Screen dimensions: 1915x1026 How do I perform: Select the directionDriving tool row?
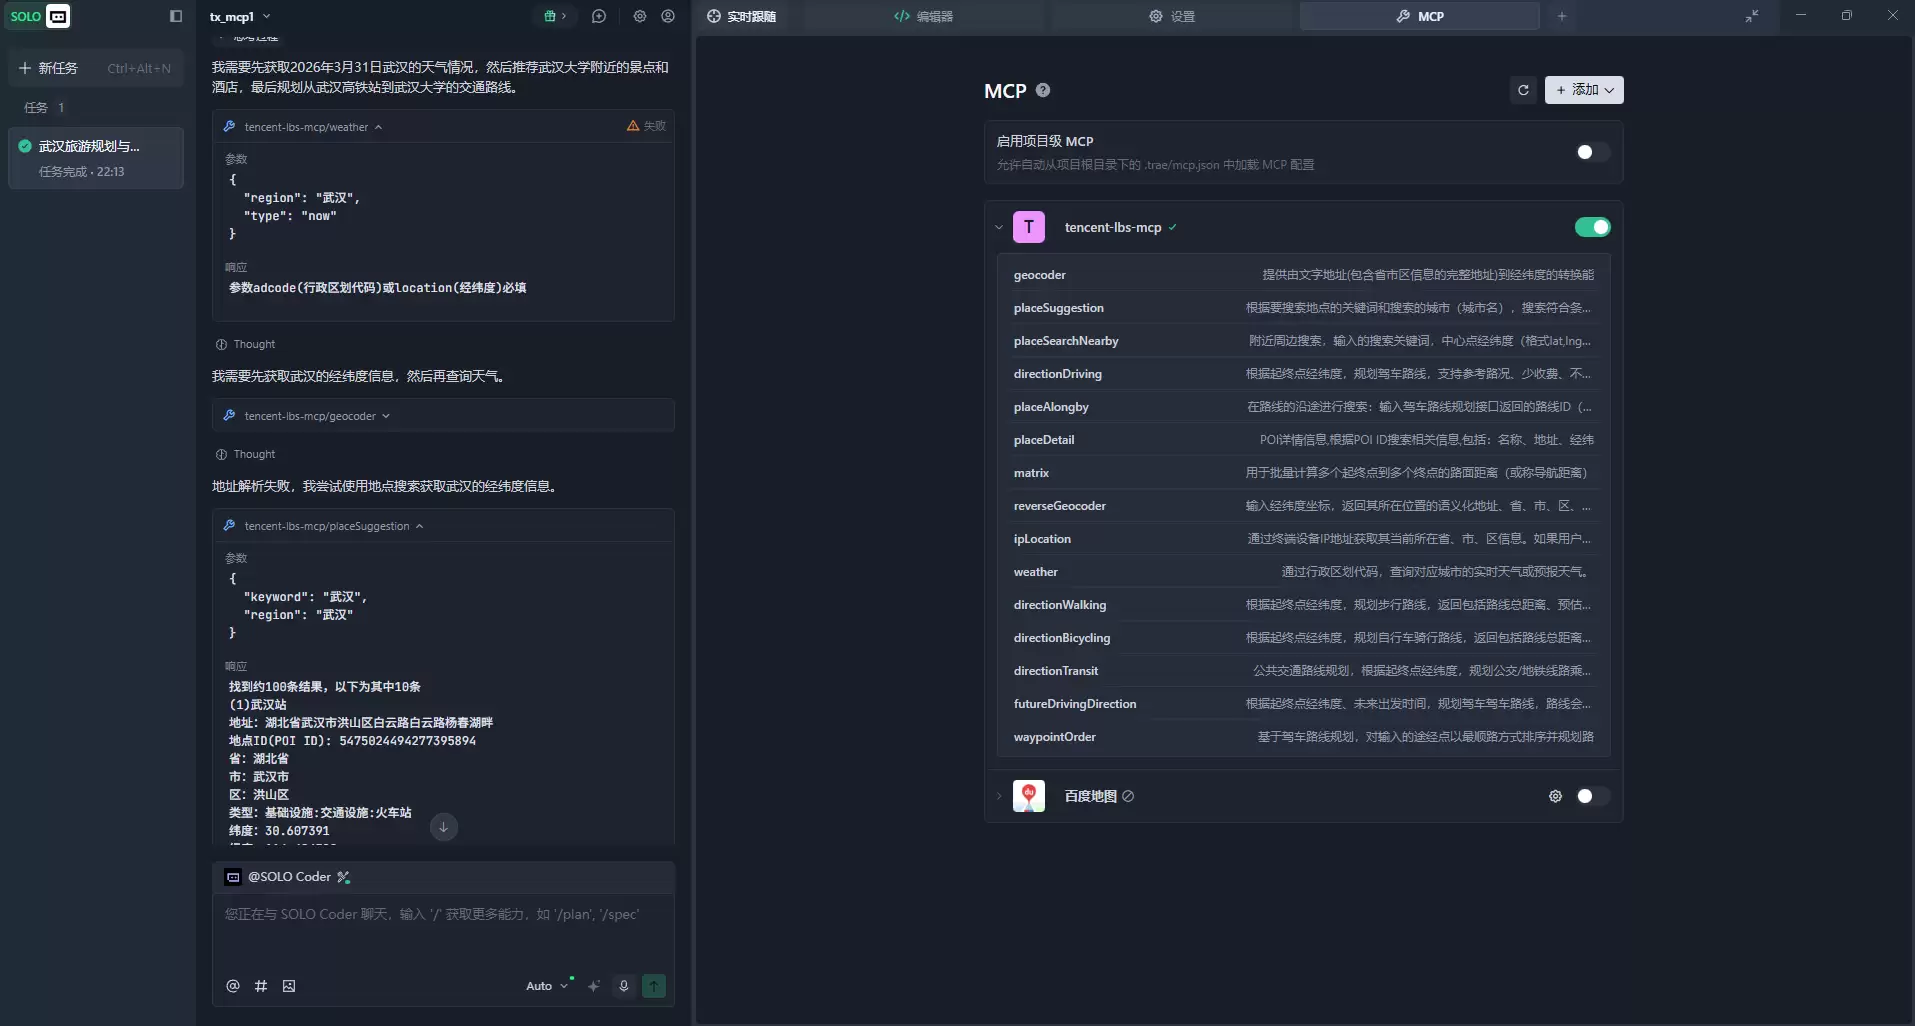(1303, 374)
